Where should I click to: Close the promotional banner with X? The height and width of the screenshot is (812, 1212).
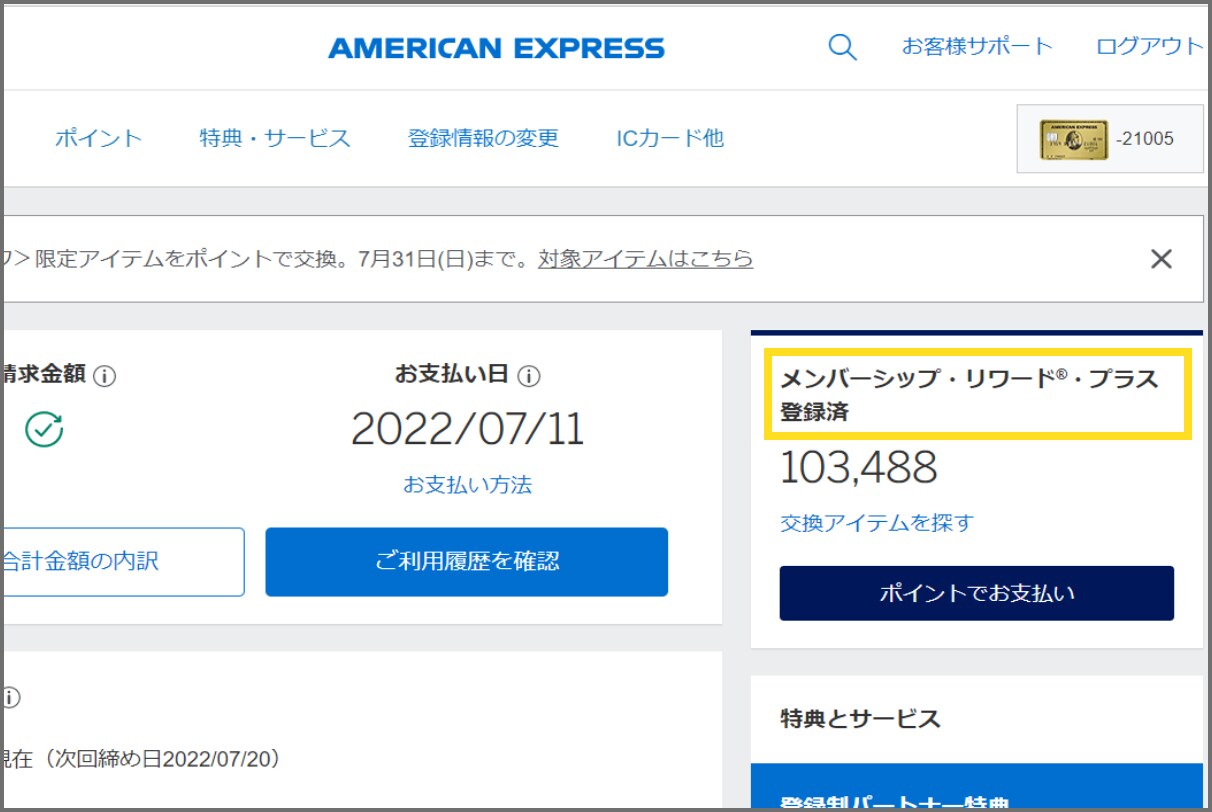pos(1160,260)
